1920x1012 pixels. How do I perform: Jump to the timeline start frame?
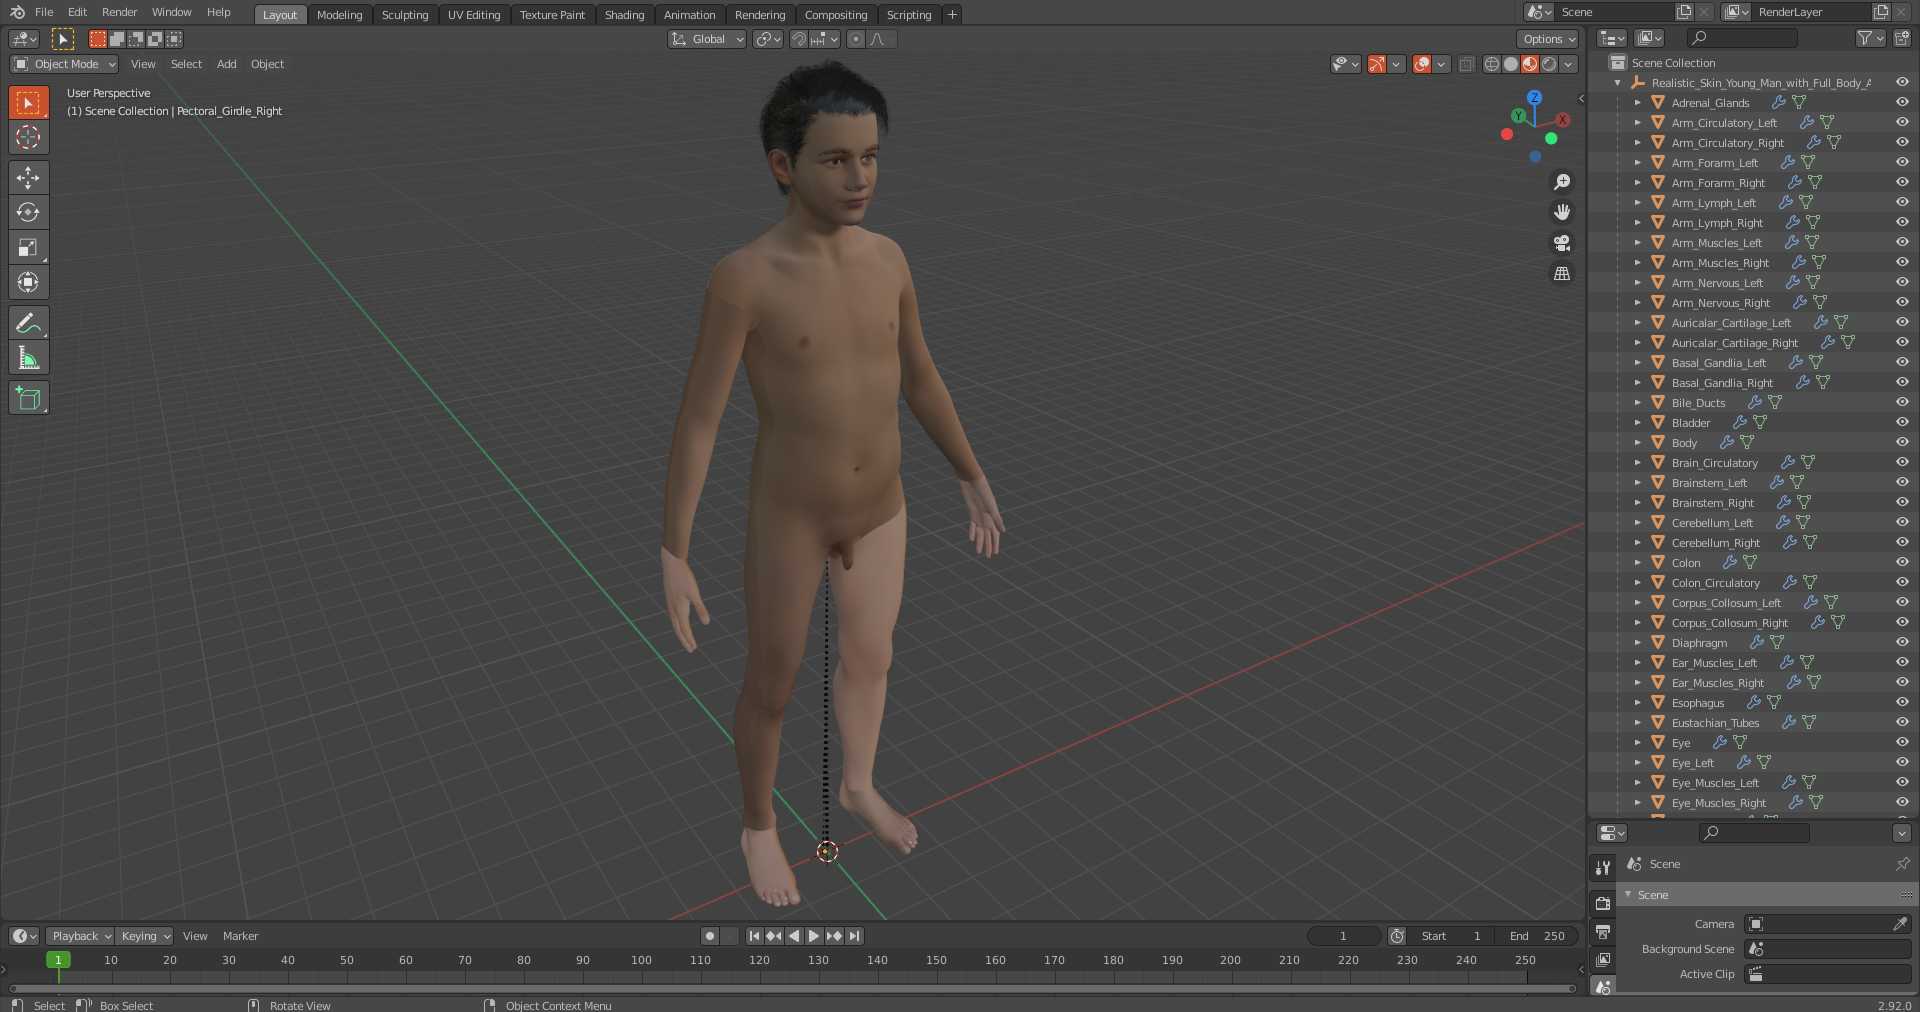pos(754,936)
